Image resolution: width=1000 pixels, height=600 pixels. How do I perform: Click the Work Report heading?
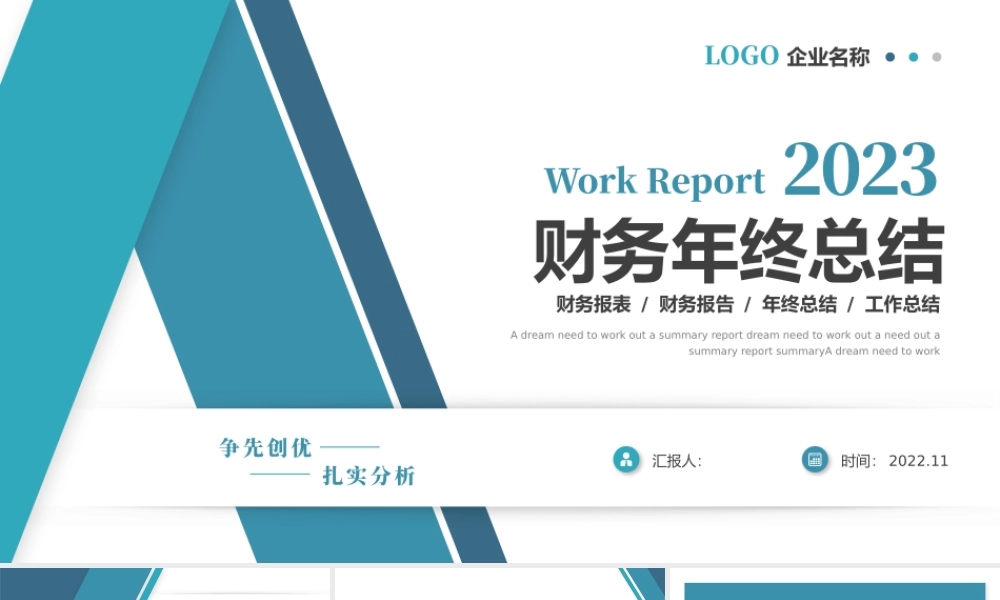[654, 180]
